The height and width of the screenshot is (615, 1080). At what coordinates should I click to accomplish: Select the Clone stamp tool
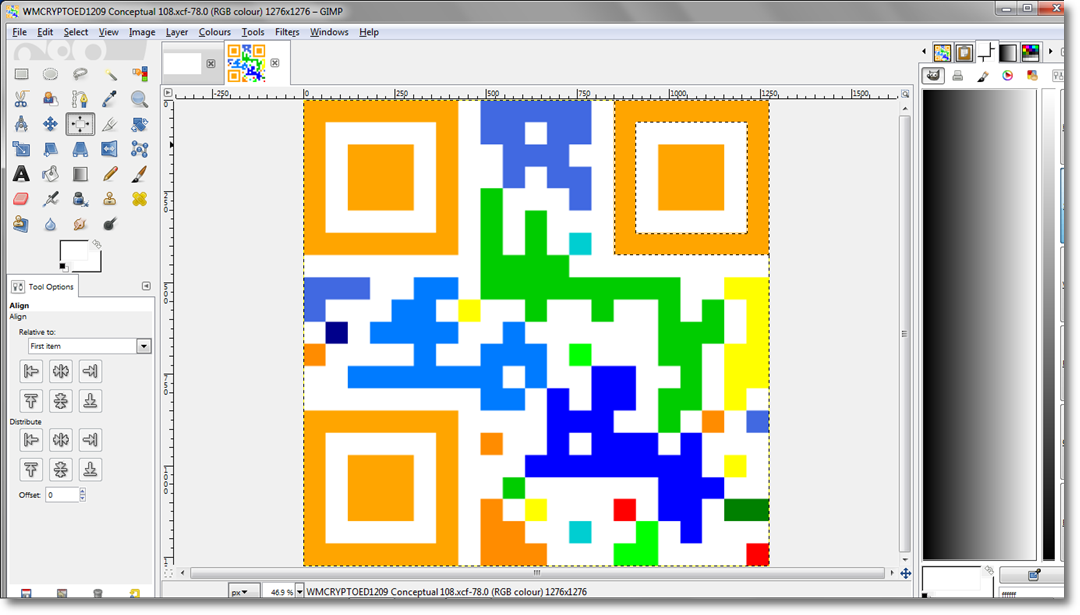(110, 199)
